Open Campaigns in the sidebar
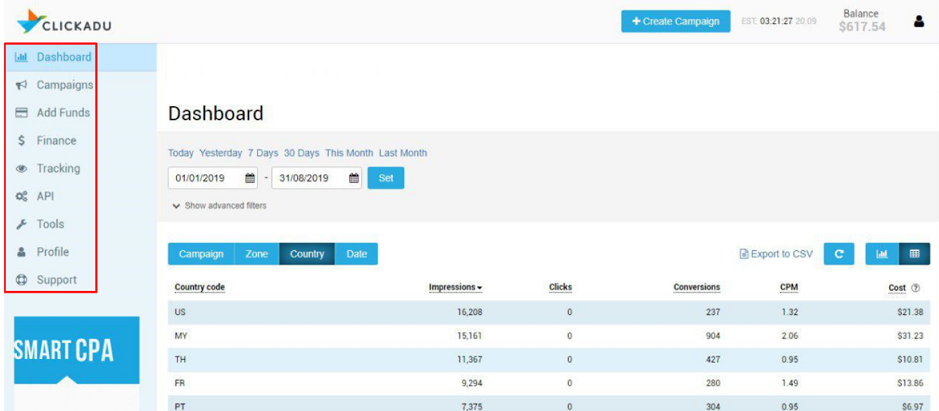Image resolution: width=939 pixels, height=411 pixels. tap(65, 85)
